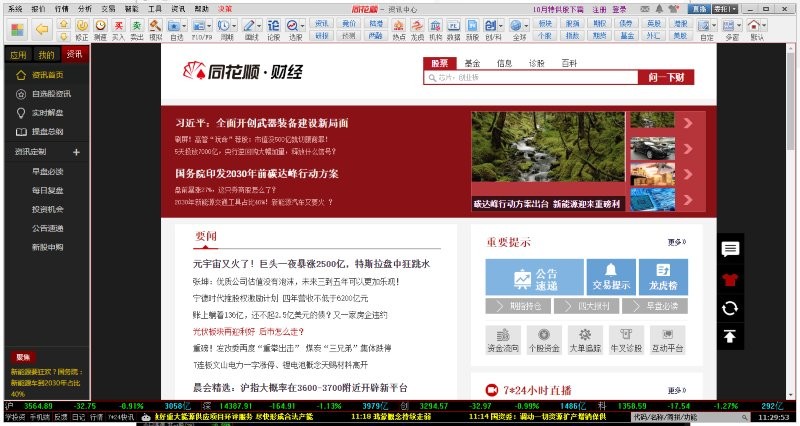Select the 基金 search tab

coord(472,63)
